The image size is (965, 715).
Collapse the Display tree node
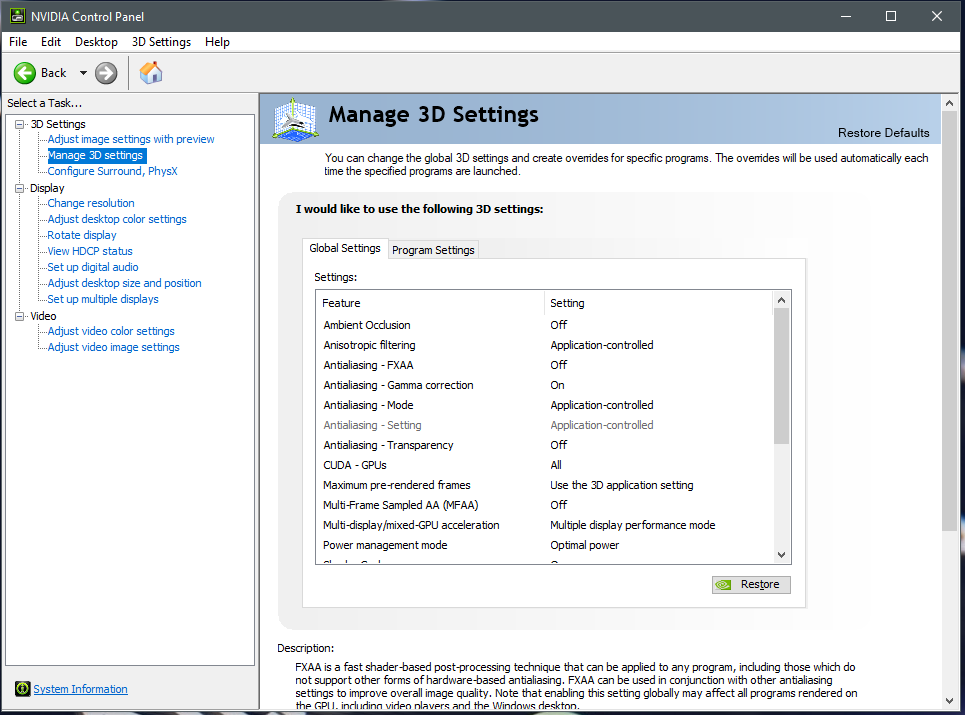pyautogui.click(x=20, y=188)
